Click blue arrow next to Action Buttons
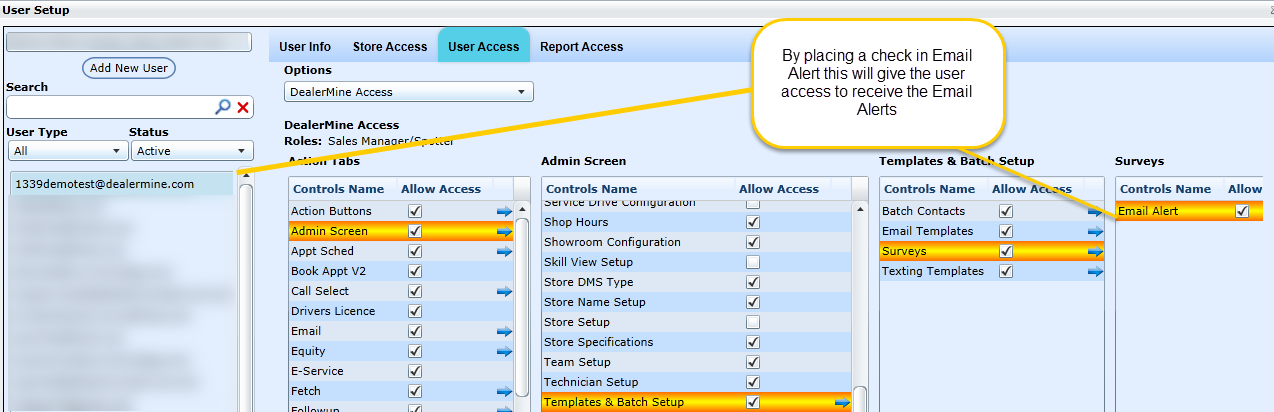Image resolution: width=1274 pixels, height=412 pixels. [x=504, y=211]
